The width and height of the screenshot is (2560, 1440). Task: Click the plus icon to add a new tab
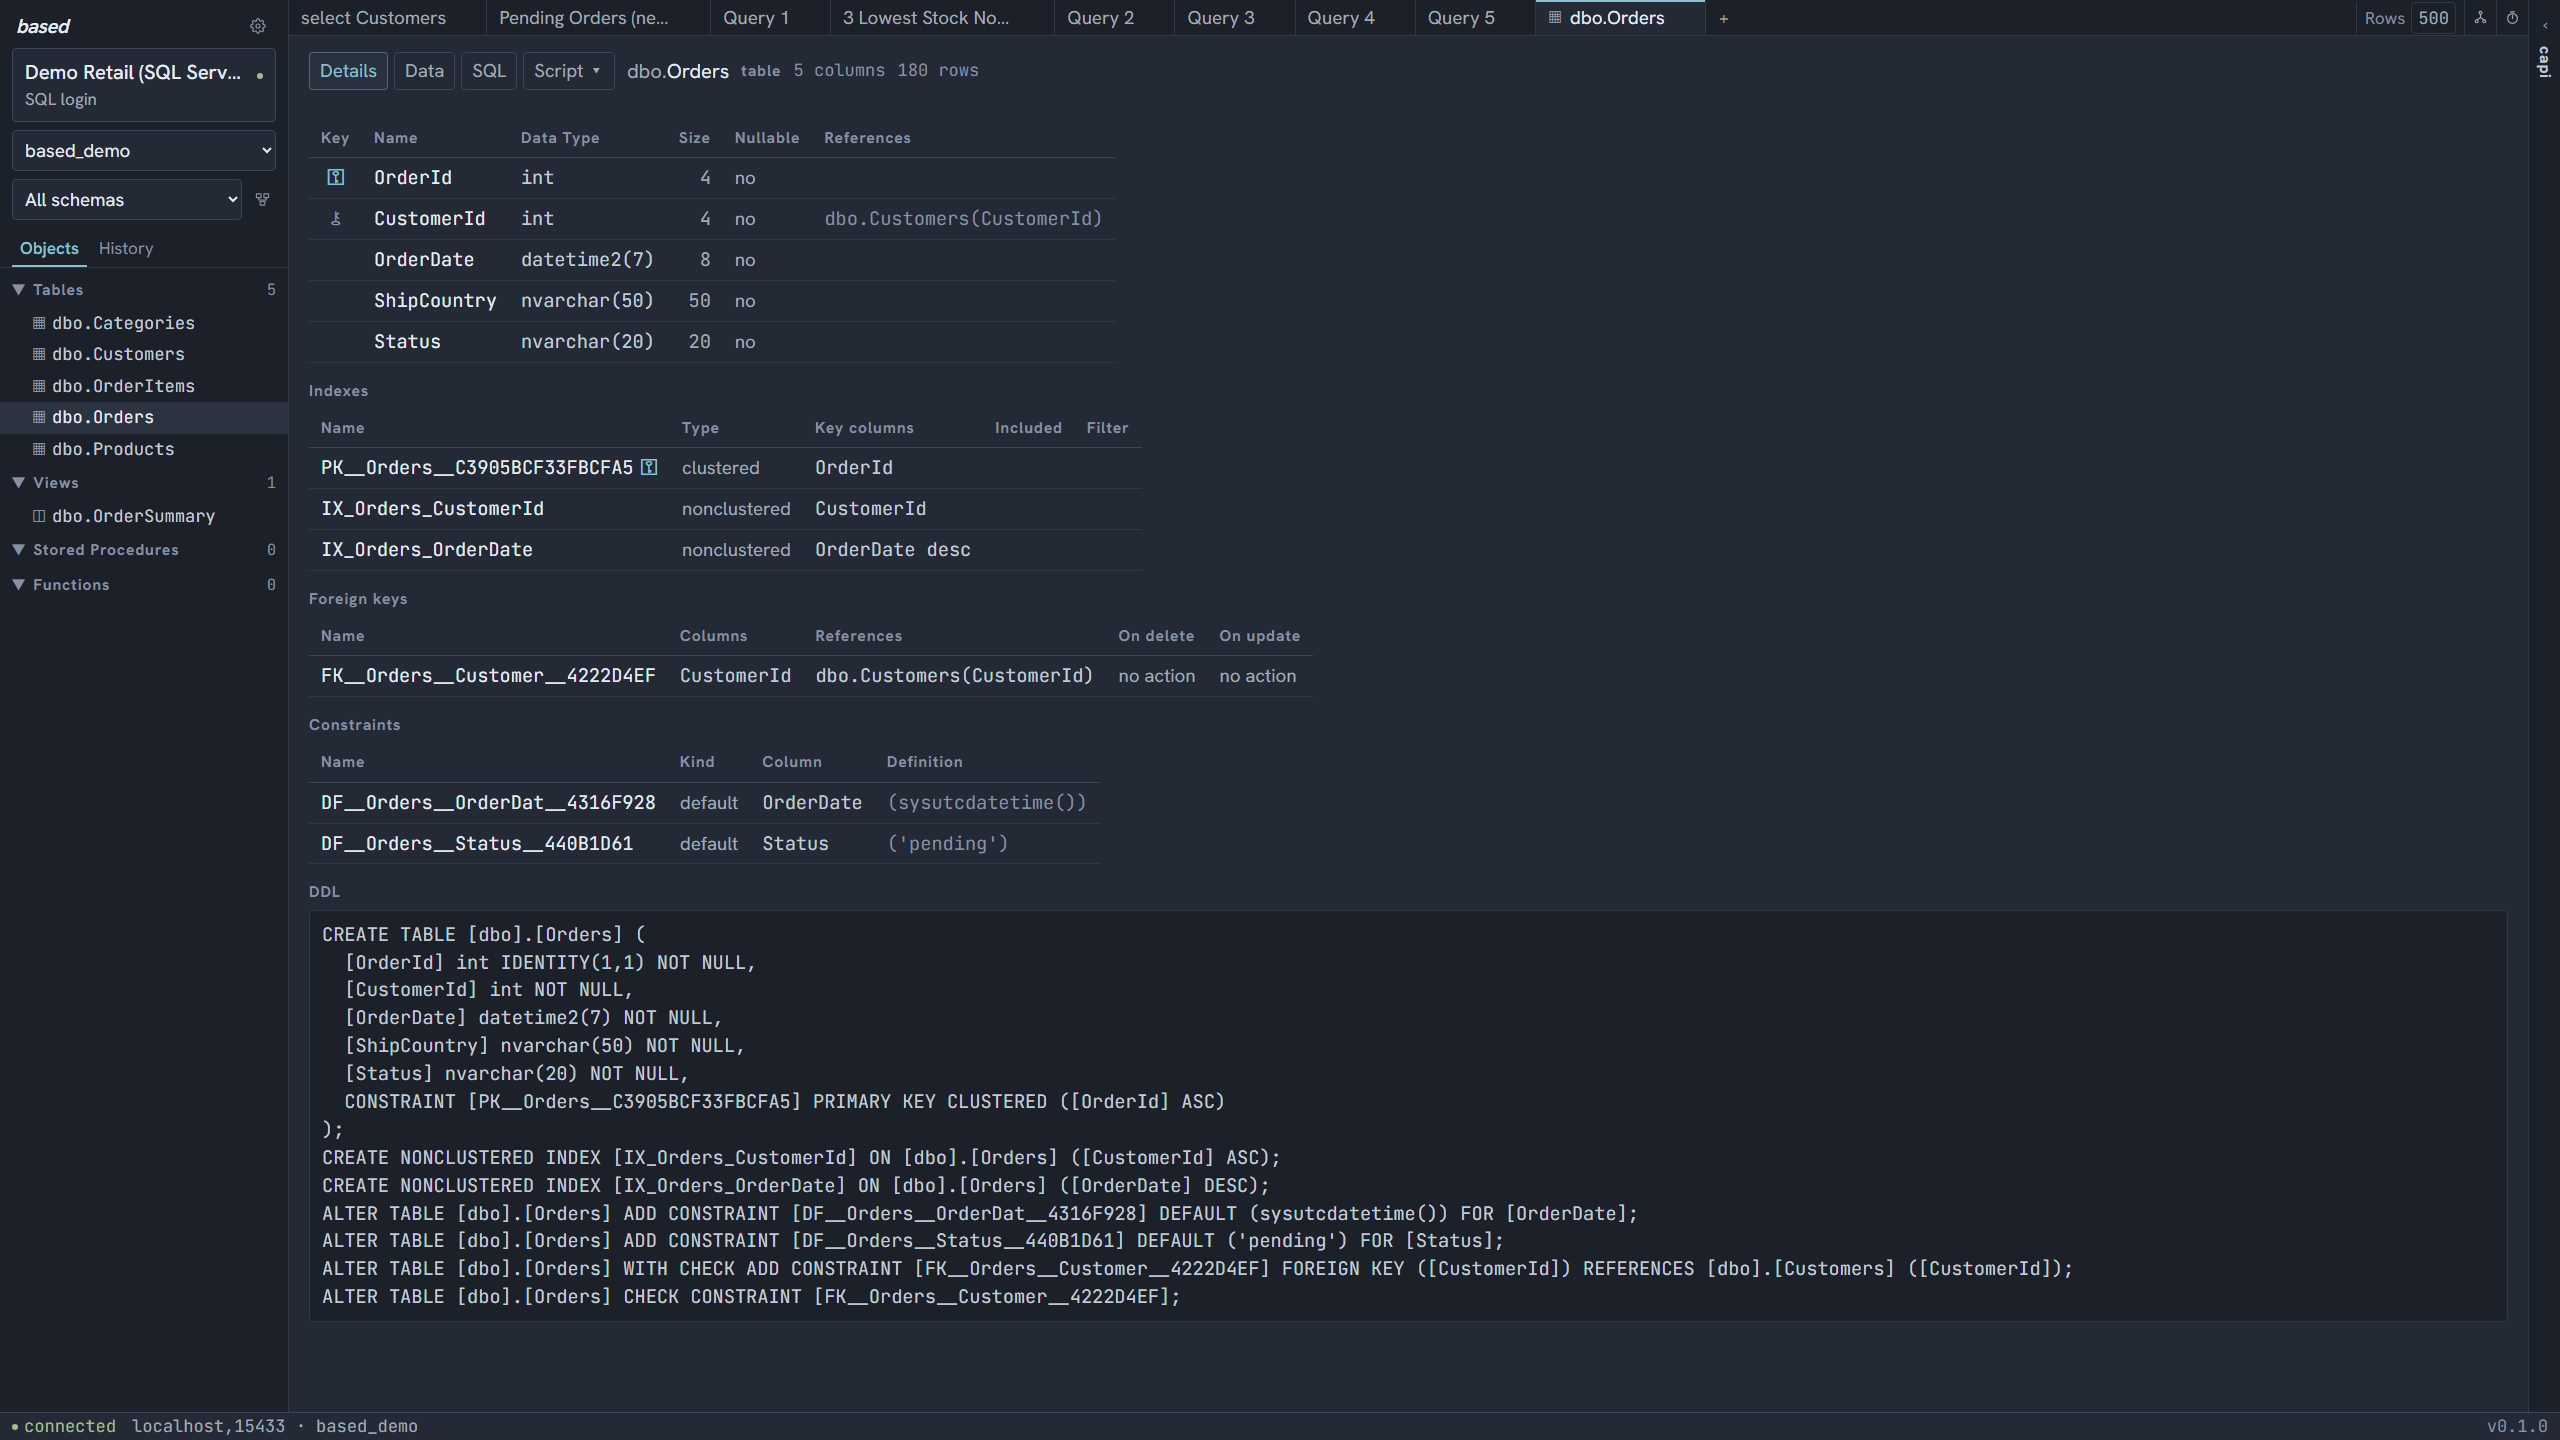point(1723,18)
